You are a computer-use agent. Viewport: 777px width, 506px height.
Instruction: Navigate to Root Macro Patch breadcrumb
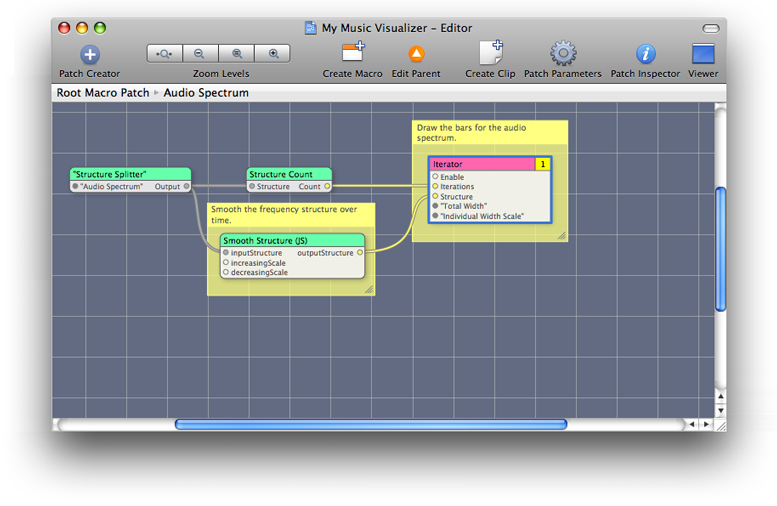pyautogui.click(x=102, y=93)
